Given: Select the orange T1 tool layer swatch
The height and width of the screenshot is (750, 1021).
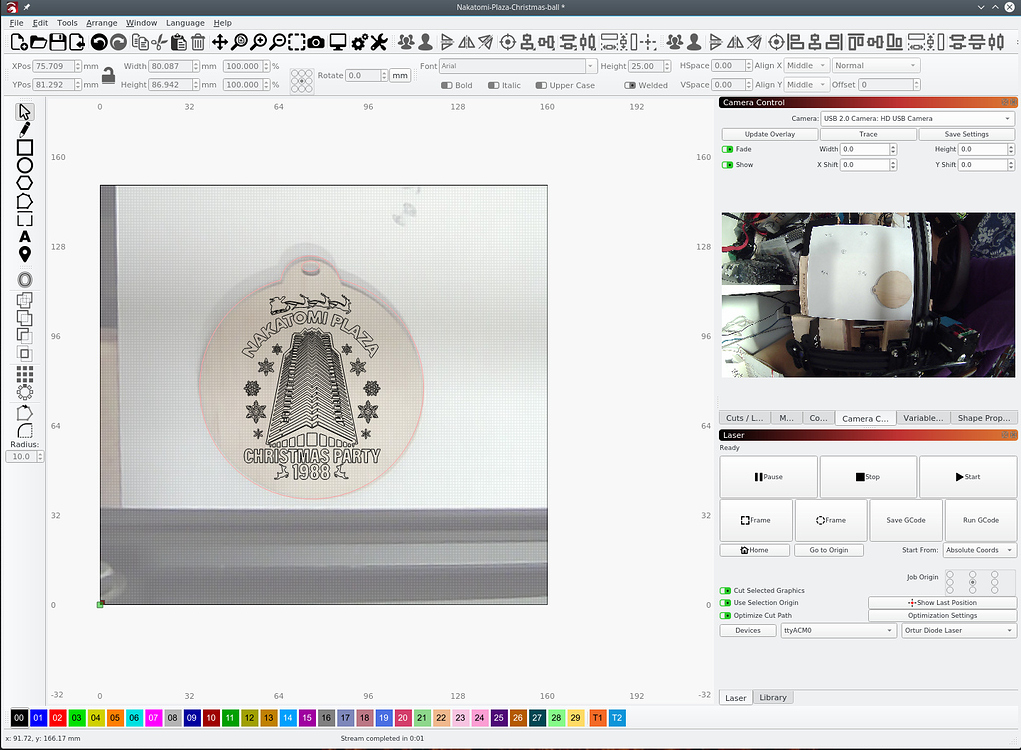Looking at the screenshot, I should [597, 717].
